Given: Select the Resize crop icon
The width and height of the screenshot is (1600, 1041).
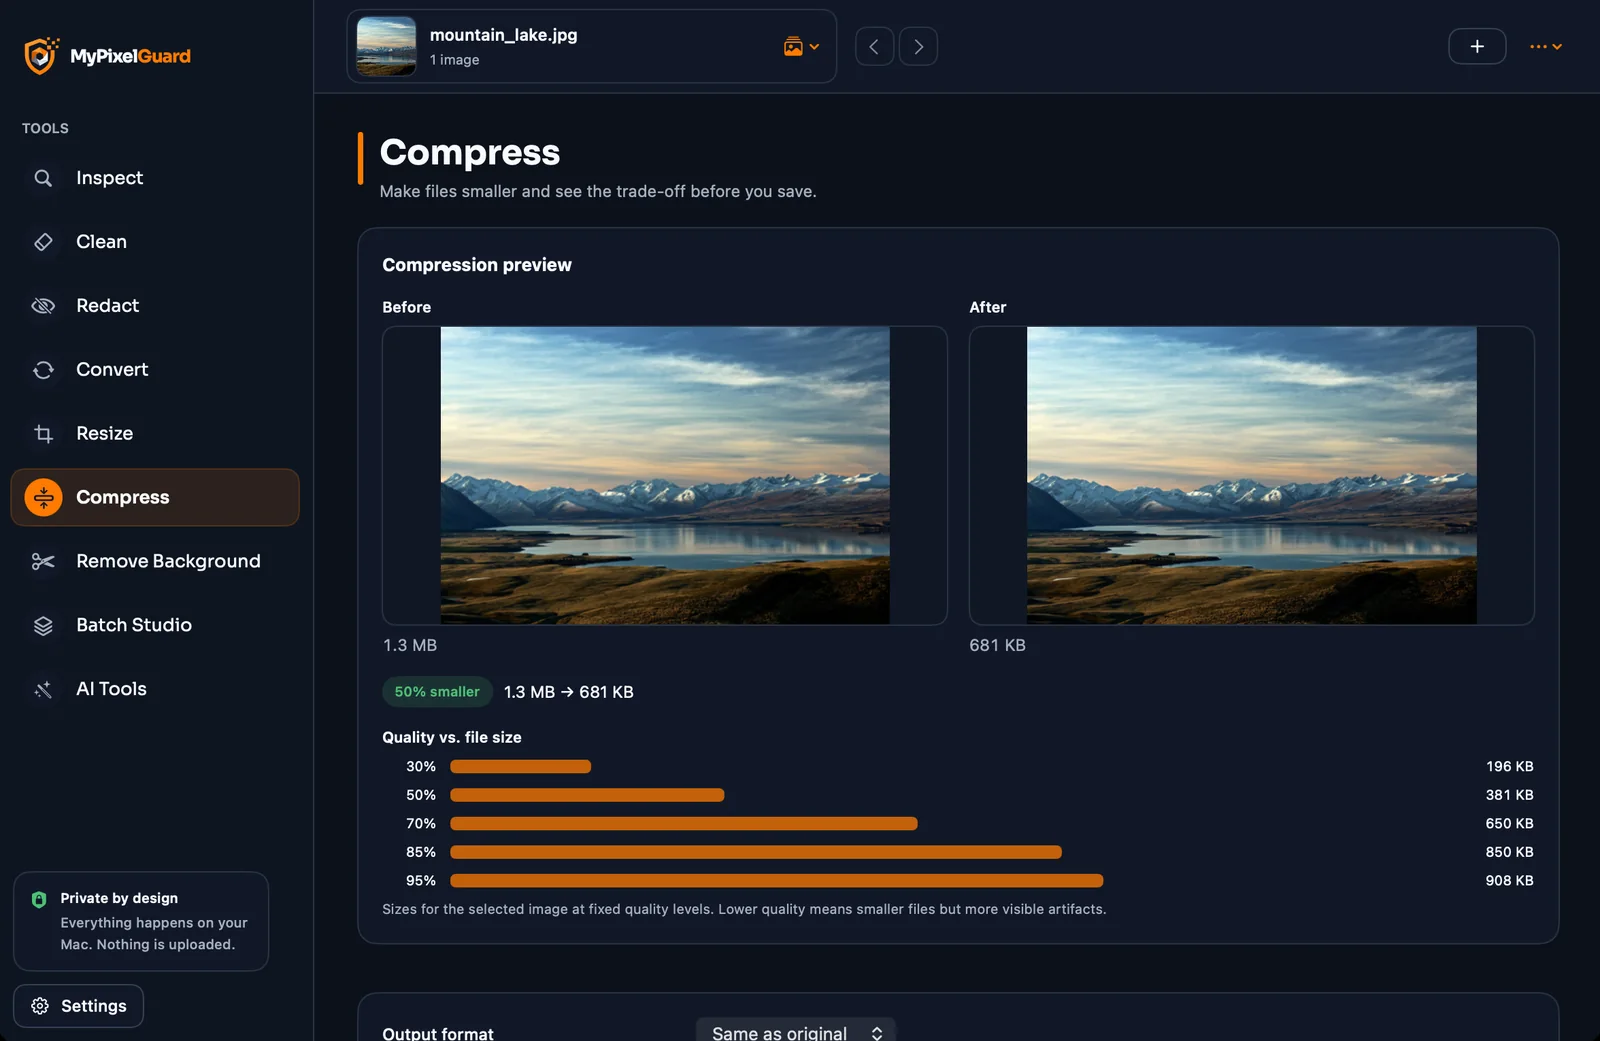Looking at the screenshot, I should point(43,434).
